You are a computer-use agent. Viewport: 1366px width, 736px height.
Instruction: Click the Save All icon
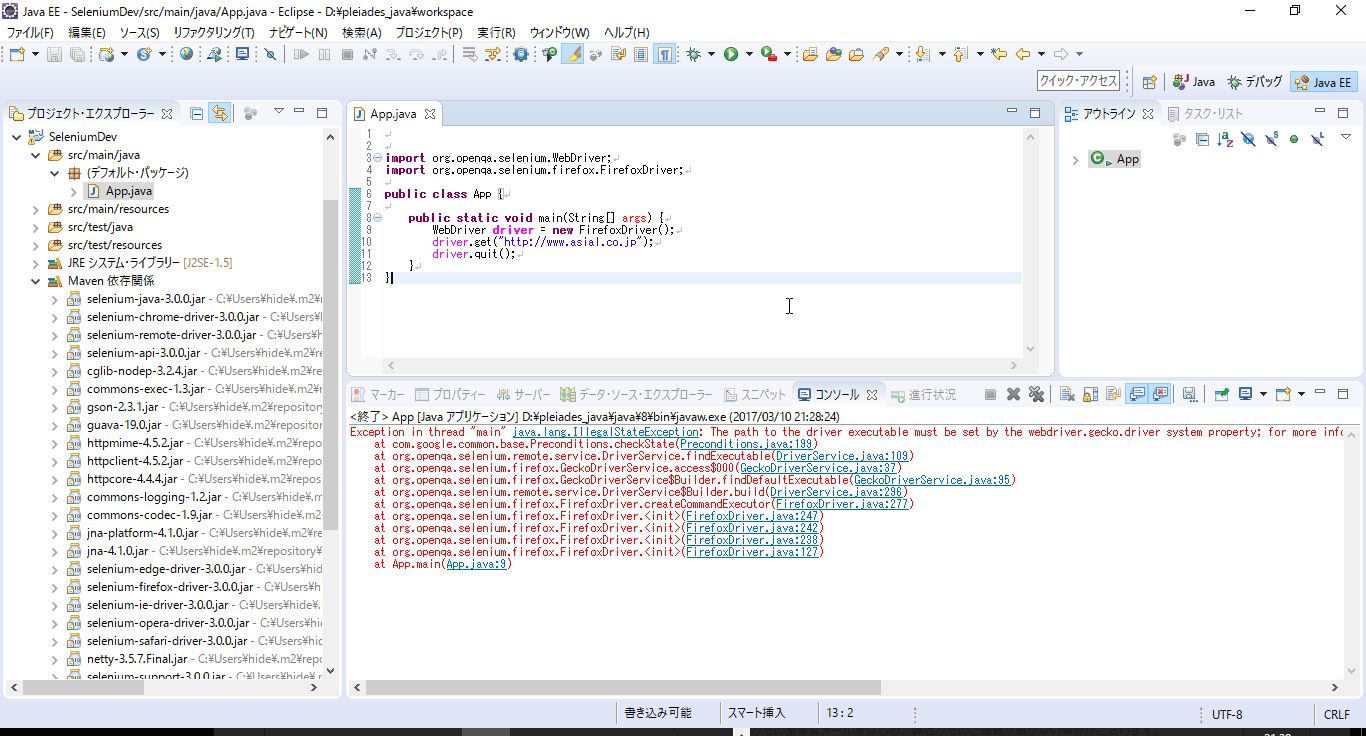point(77,54)
